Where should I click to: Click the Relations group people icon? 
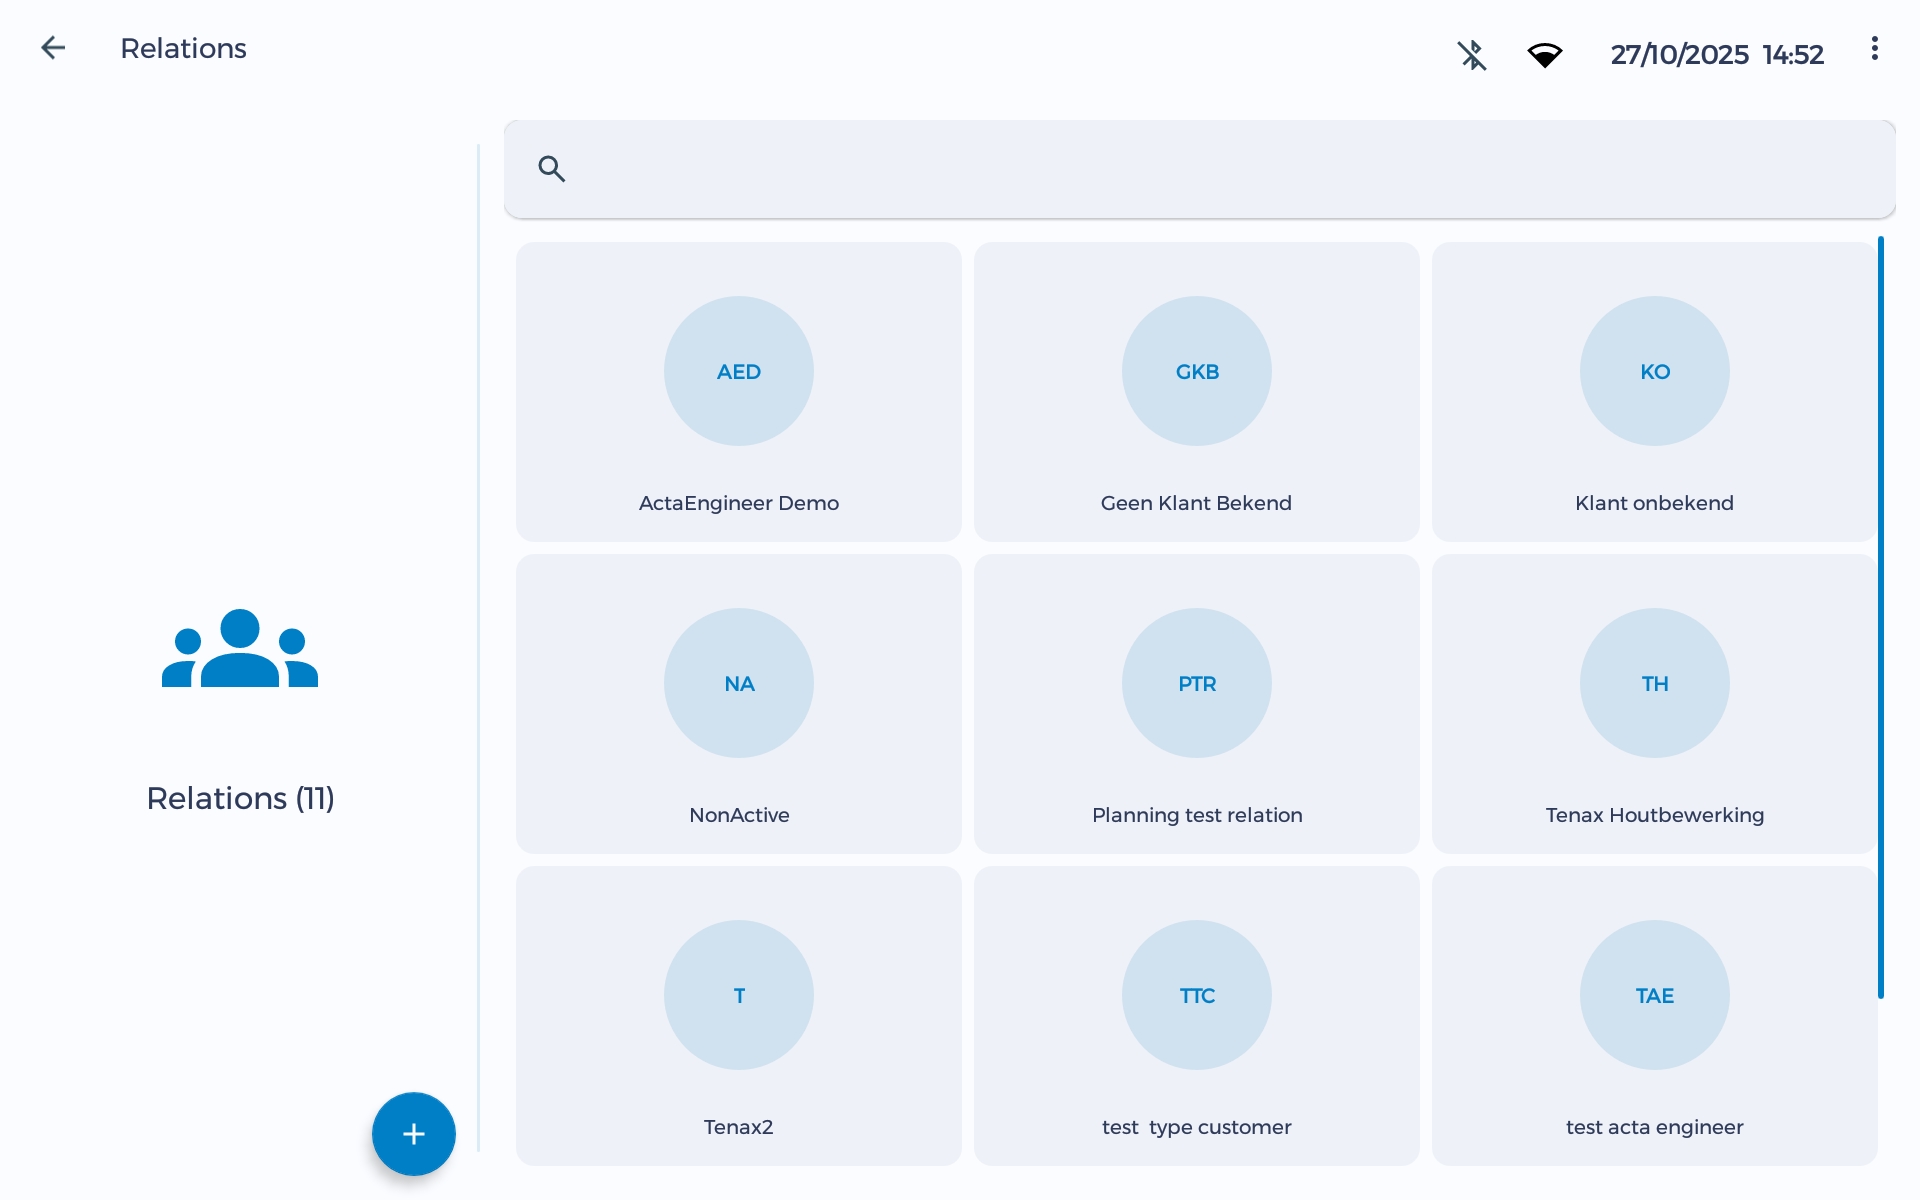[x=240, y=649]
